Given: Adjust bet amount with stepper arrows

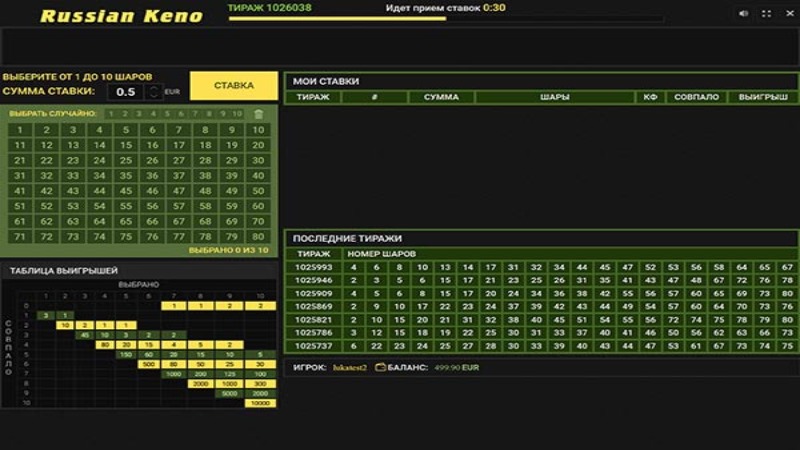Looking at the screenshot, I should (154, 92).
